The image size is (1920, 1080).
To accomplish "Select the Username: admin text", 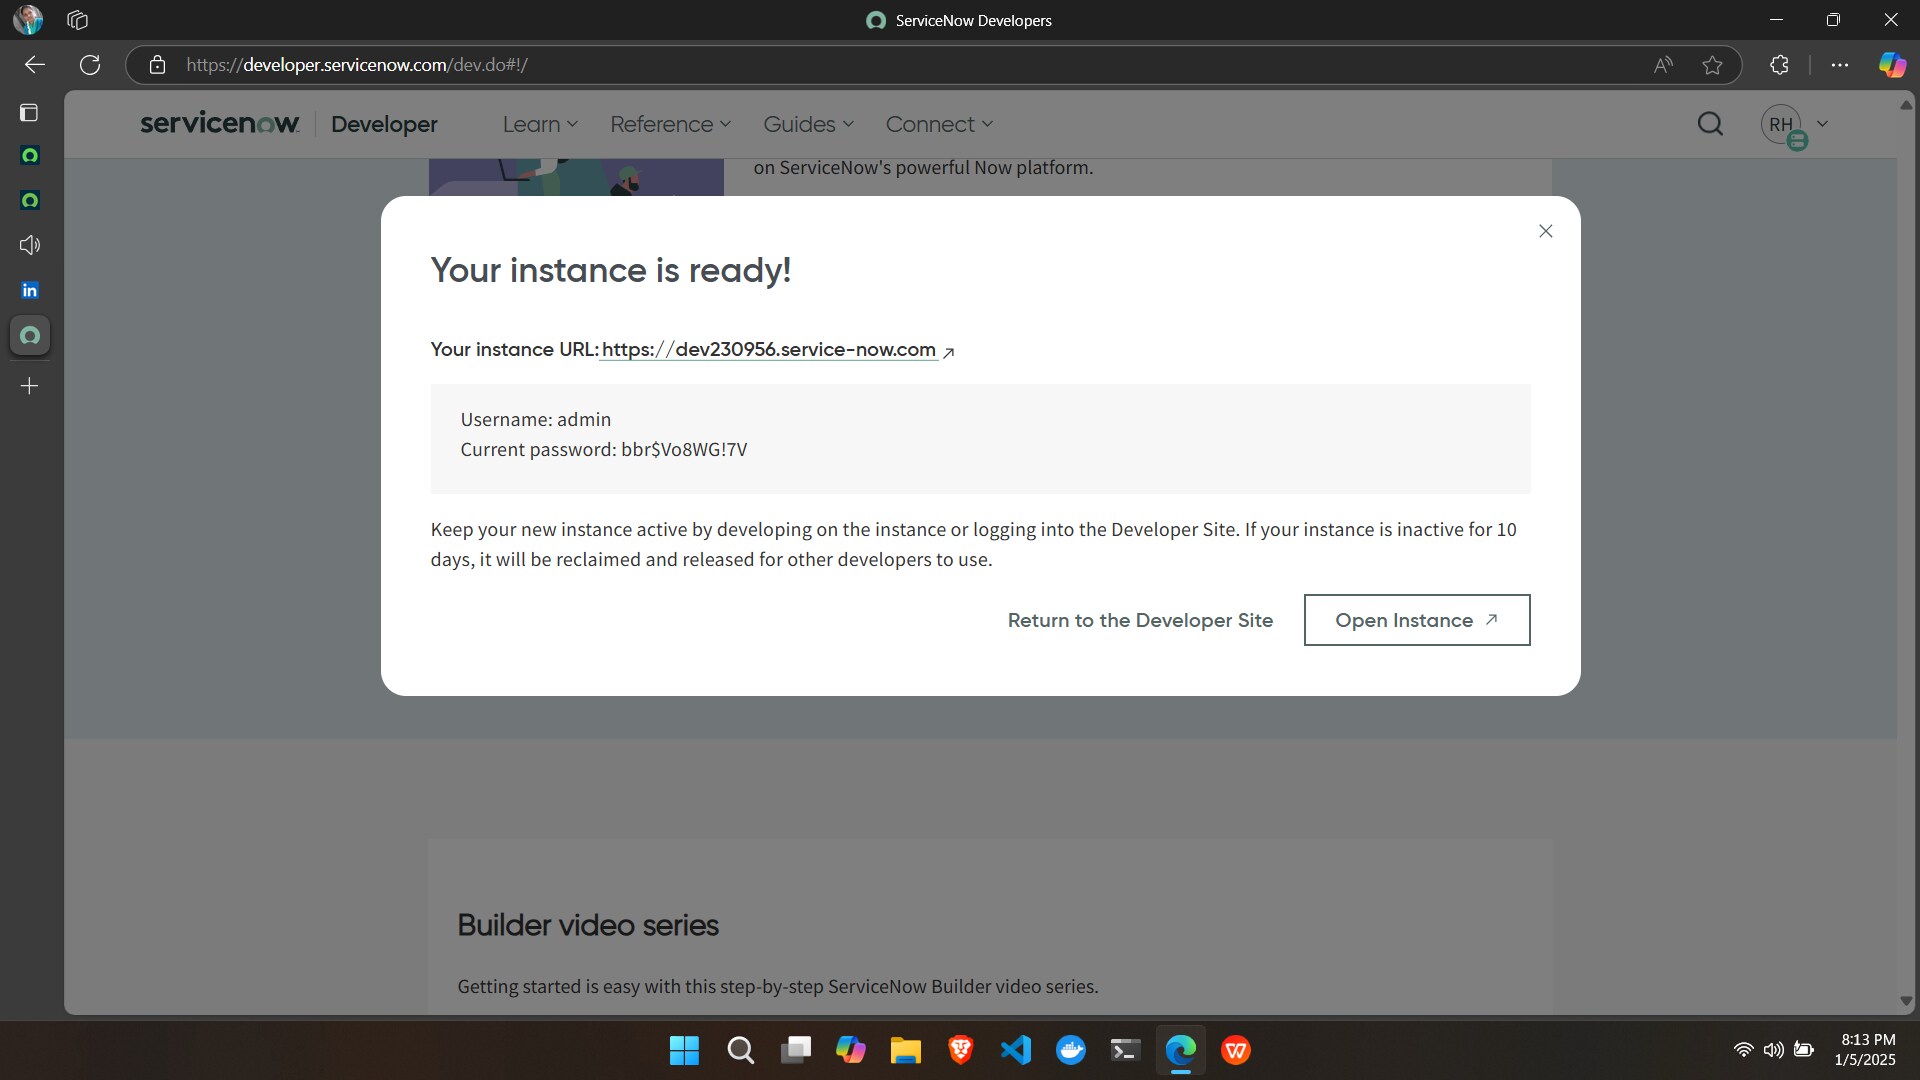I will [x=535, y=420].
